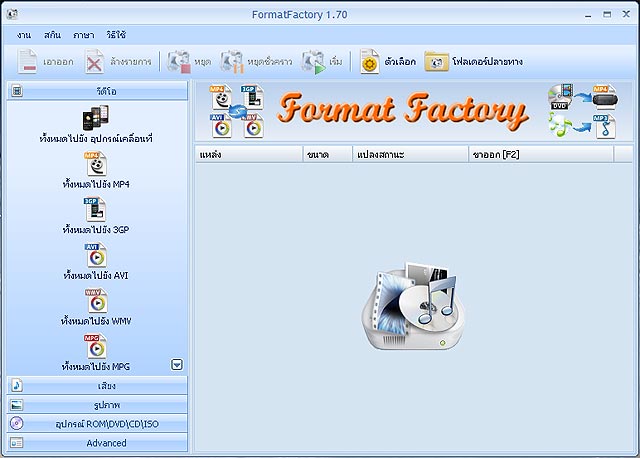Image resolution: width=640 pixels, height=458 pixels.
Task: Click ทั้งหมดไปยัง MPG label
Action: [x=96, y=367]
